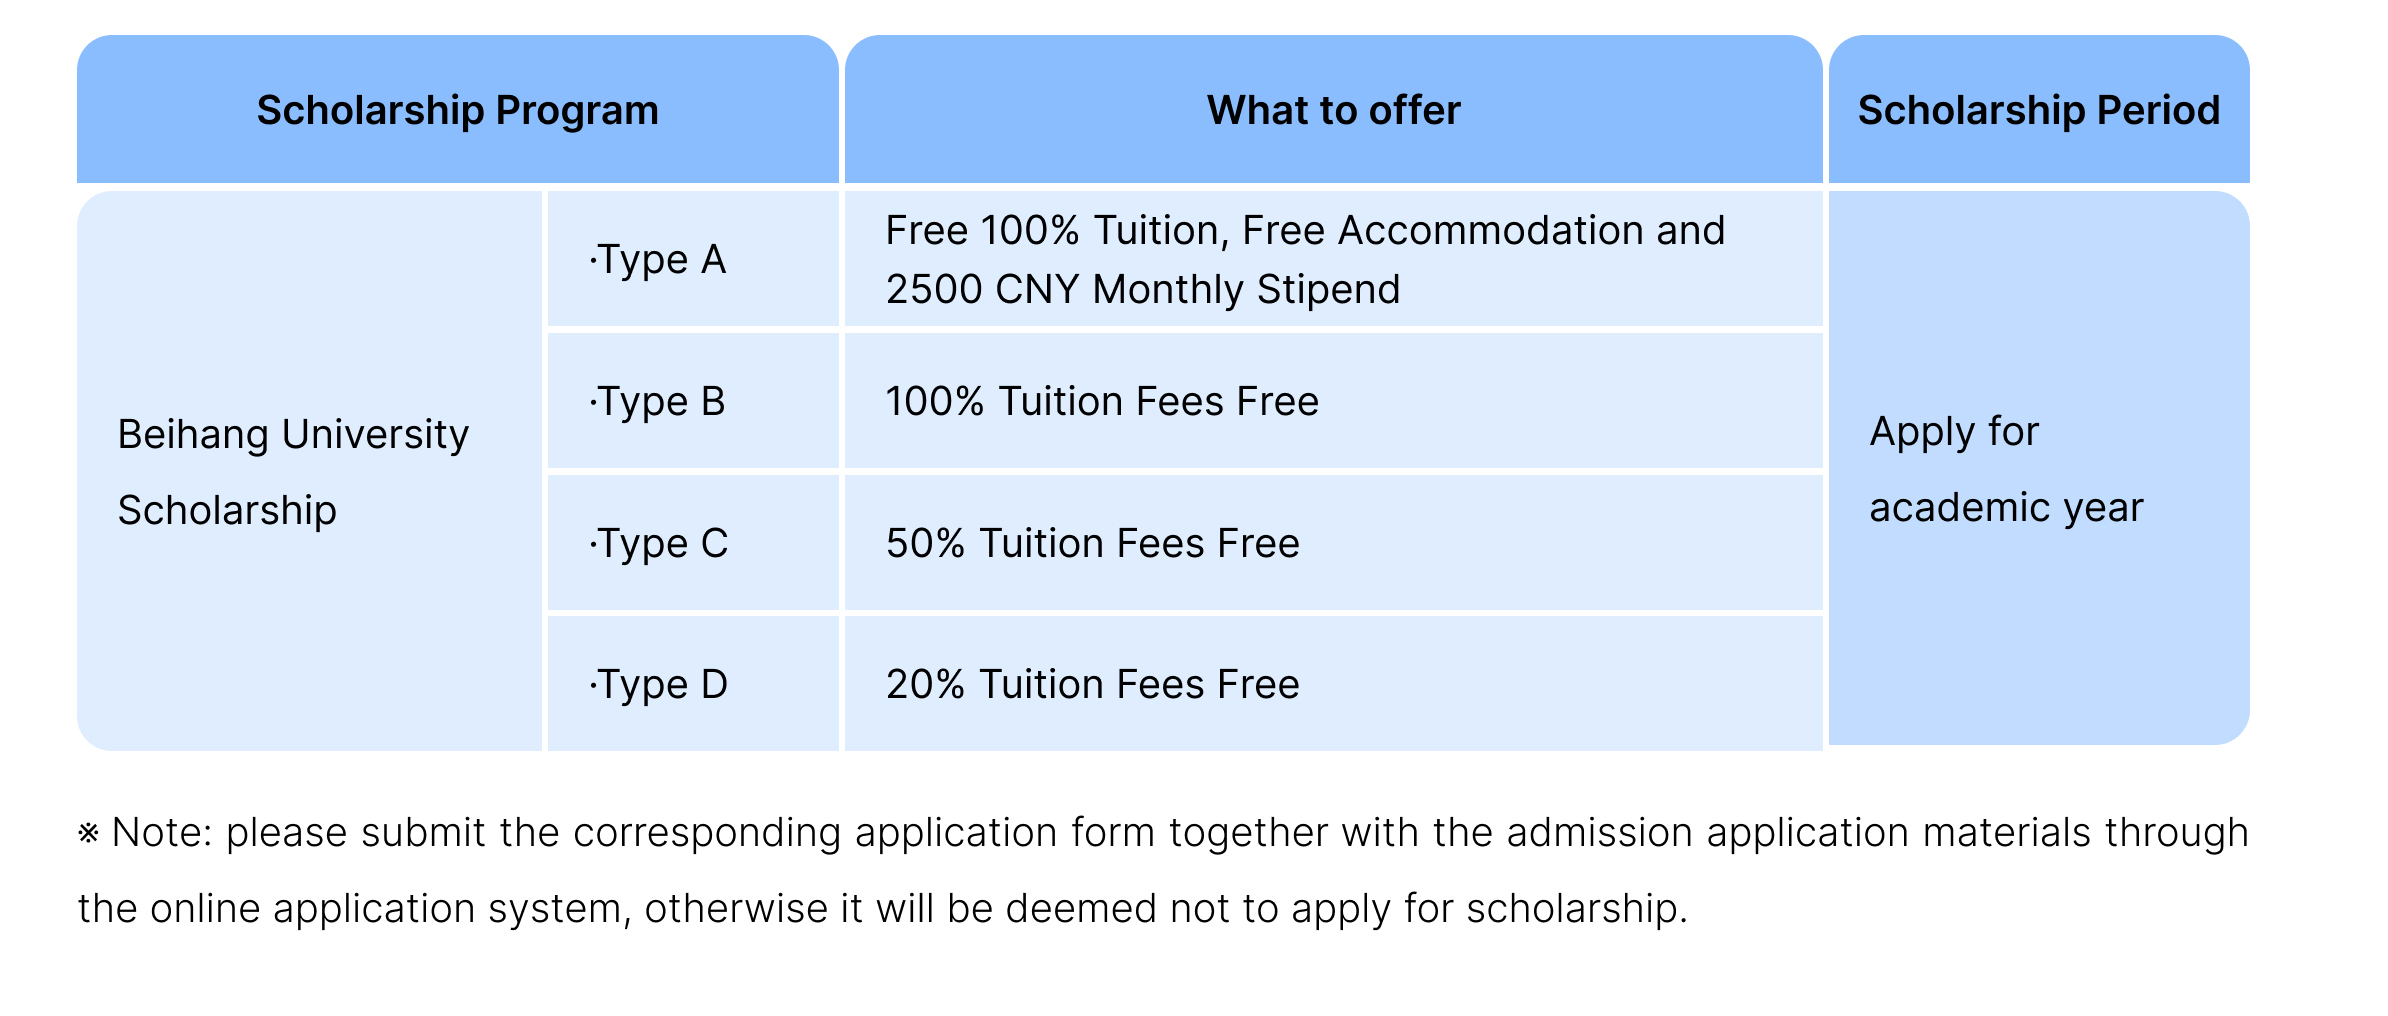Click the Free 100% Tuition description text

[1305, 231]
